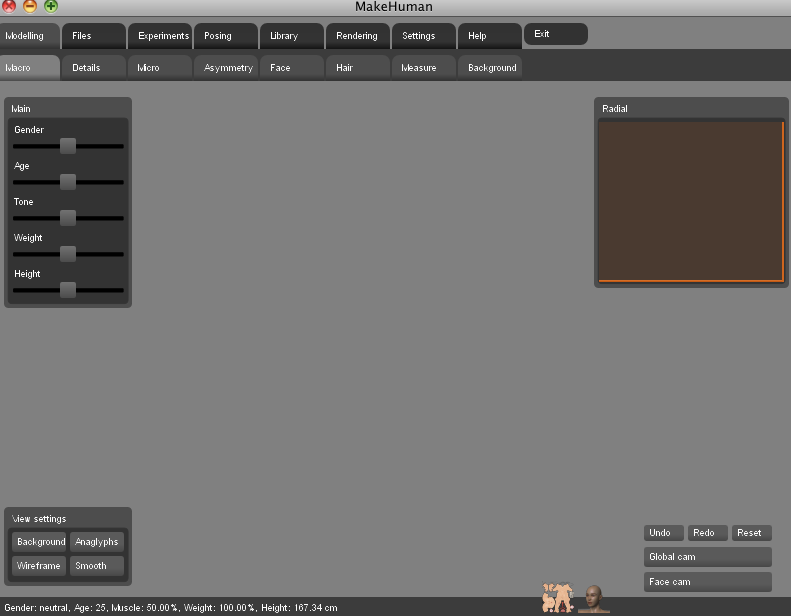Open the Hair sub-tab
Viewport: 791px width, 616px height.
click(x=358, y=68)
